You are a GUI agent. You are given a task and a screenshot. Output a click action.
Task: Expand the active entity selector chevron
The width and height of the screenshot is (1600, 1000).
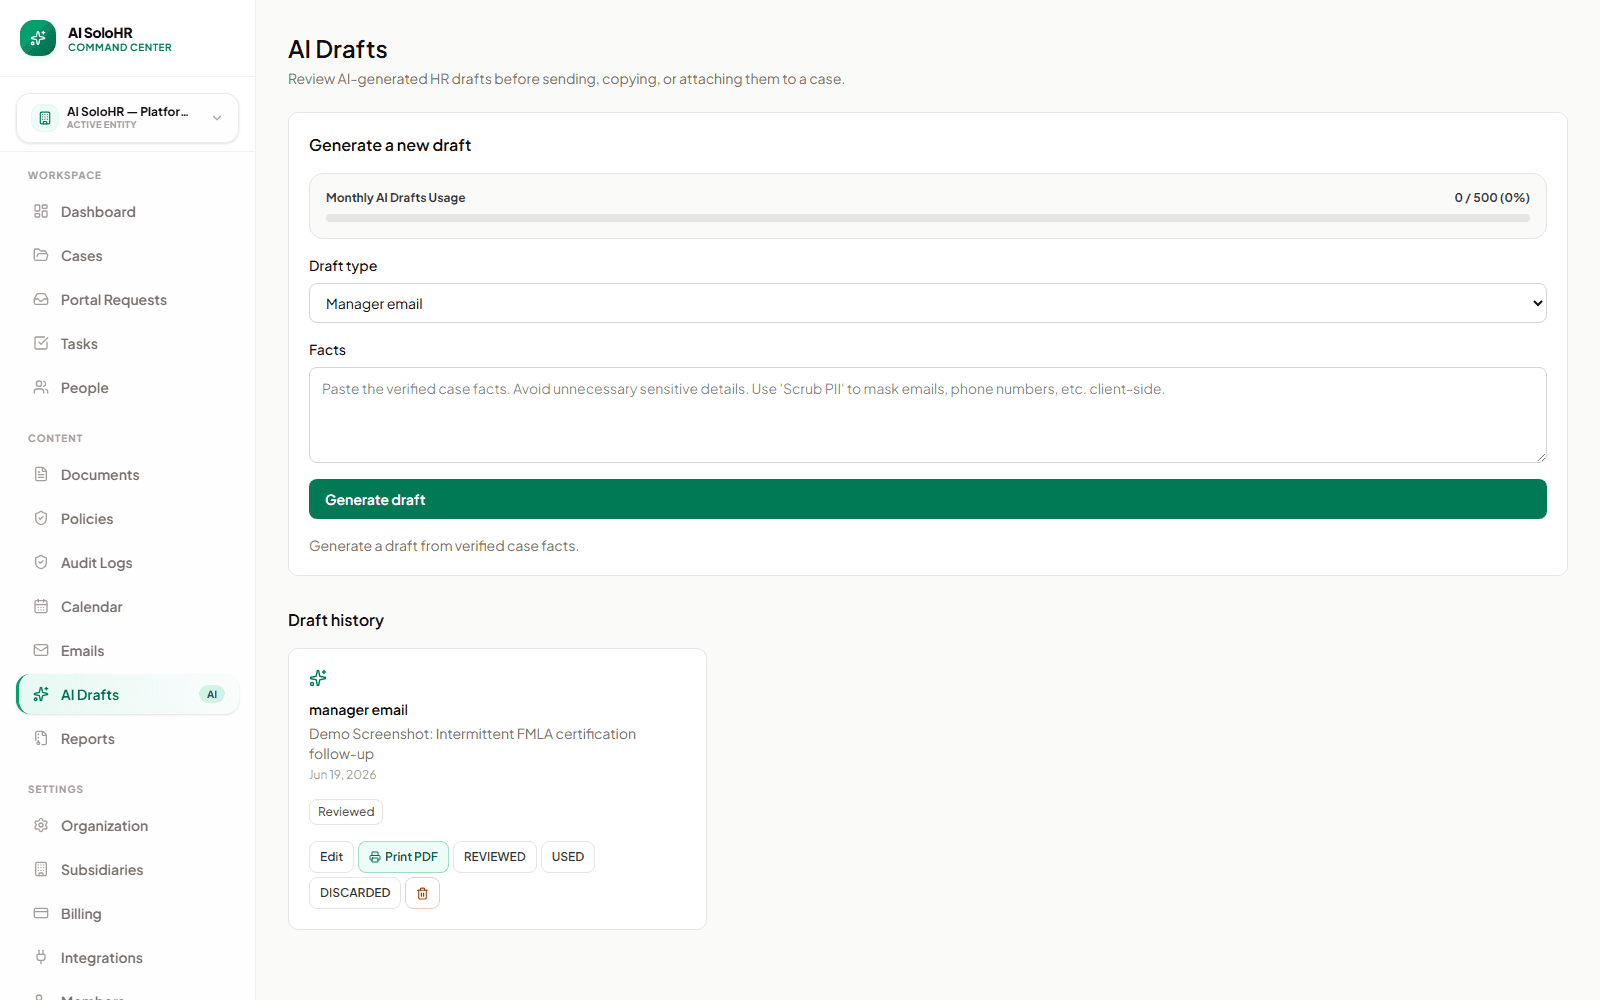(217, 118)
